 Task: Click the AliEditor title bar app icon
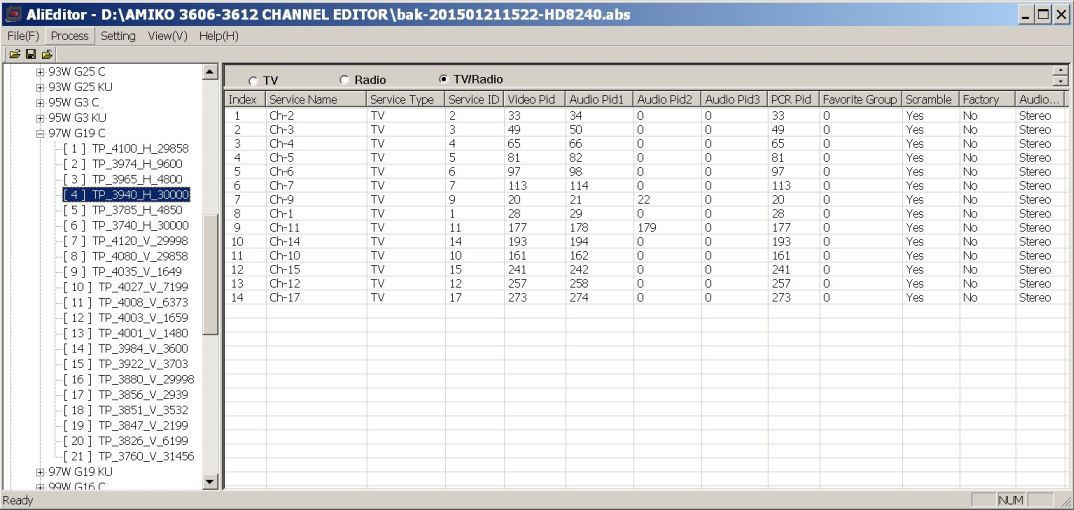coord(13,13)
